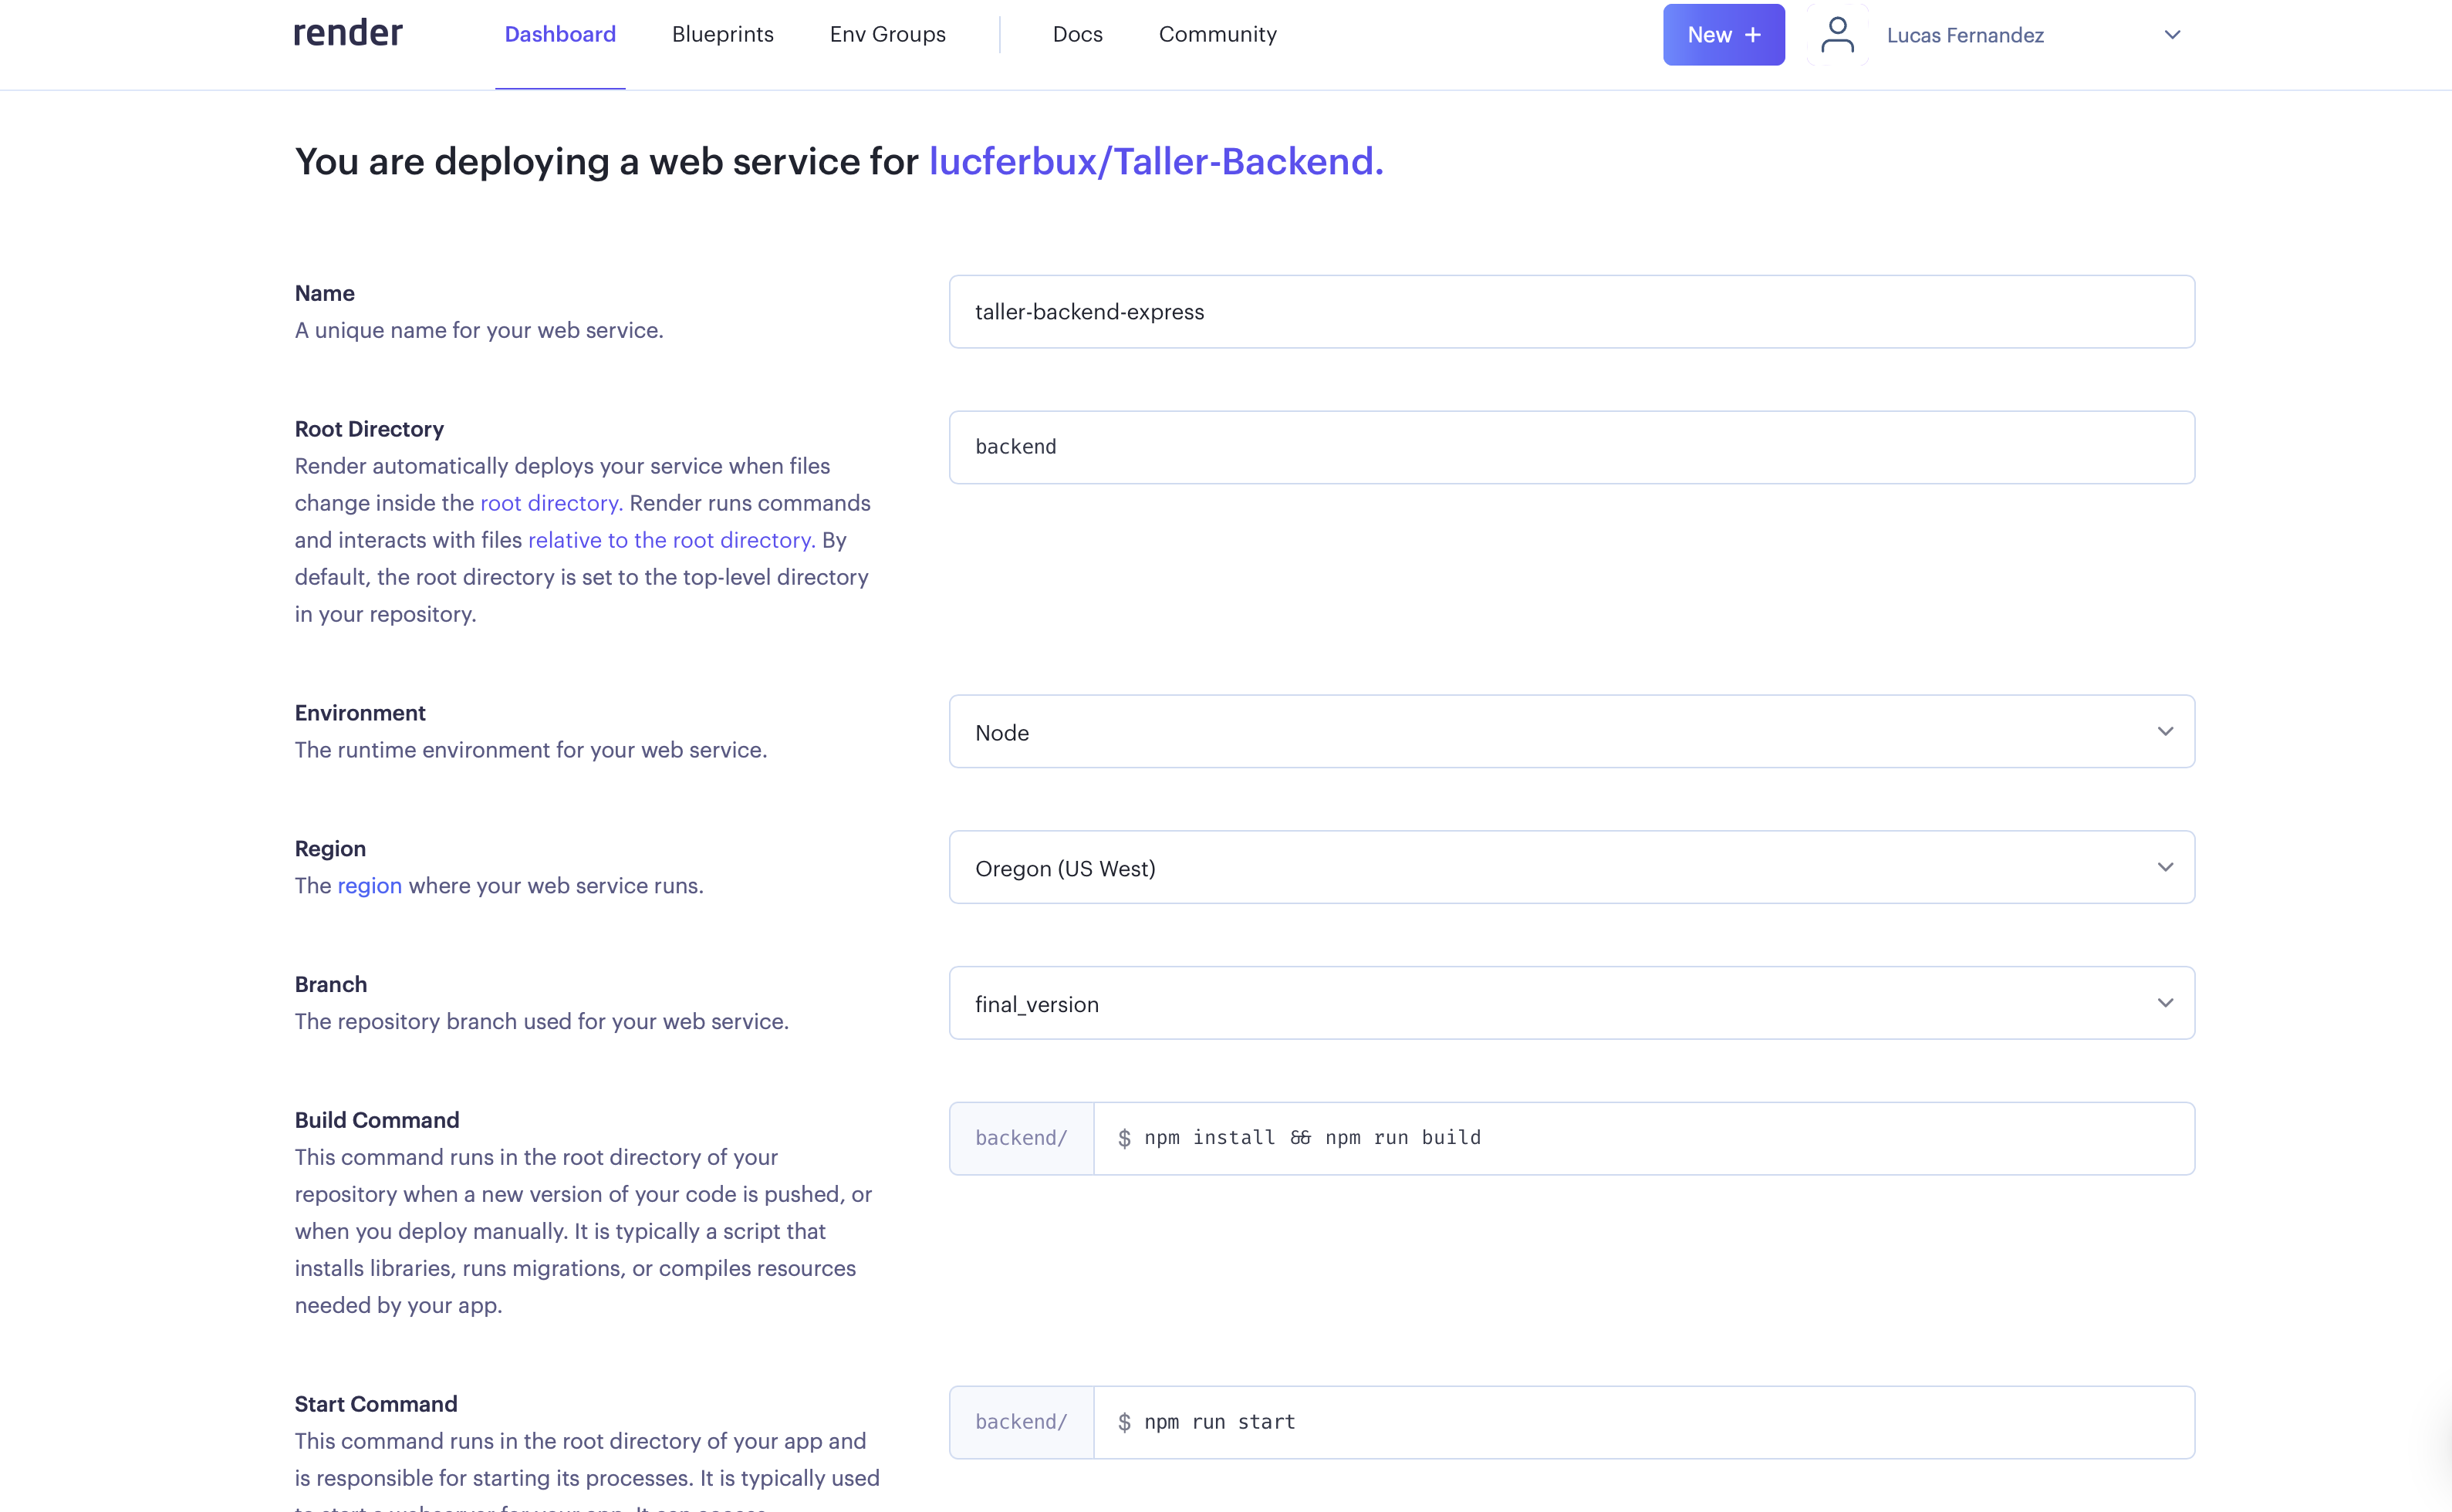Open the Docs link in the navbar
The width and height of the screenshot is (2452, 1512).
1077,35
